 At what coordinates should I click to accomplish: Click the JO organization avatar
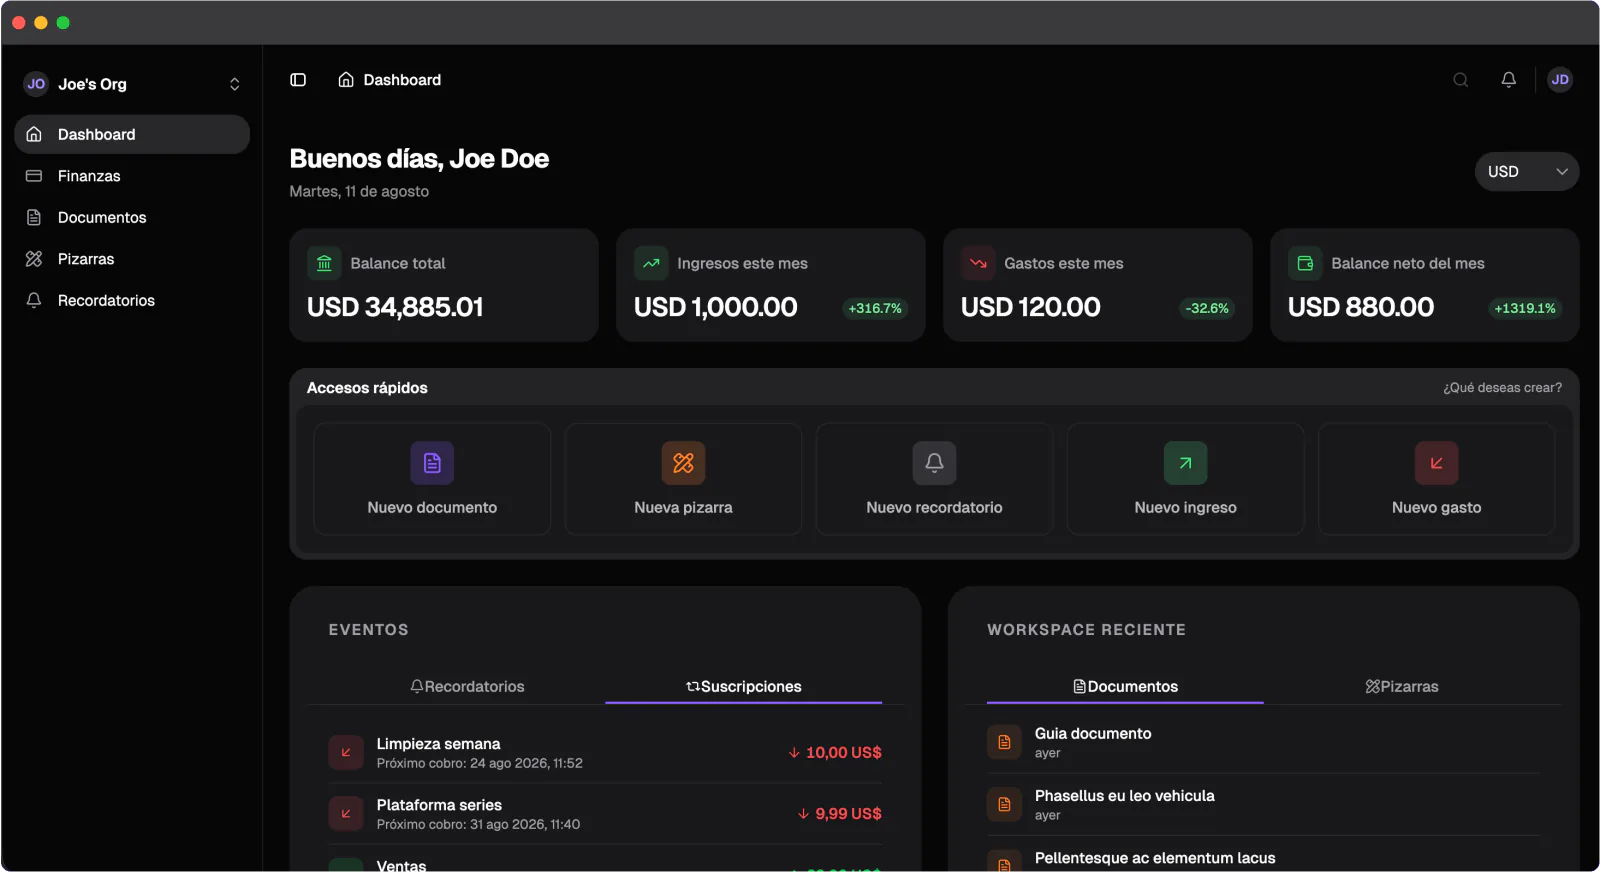36,84
